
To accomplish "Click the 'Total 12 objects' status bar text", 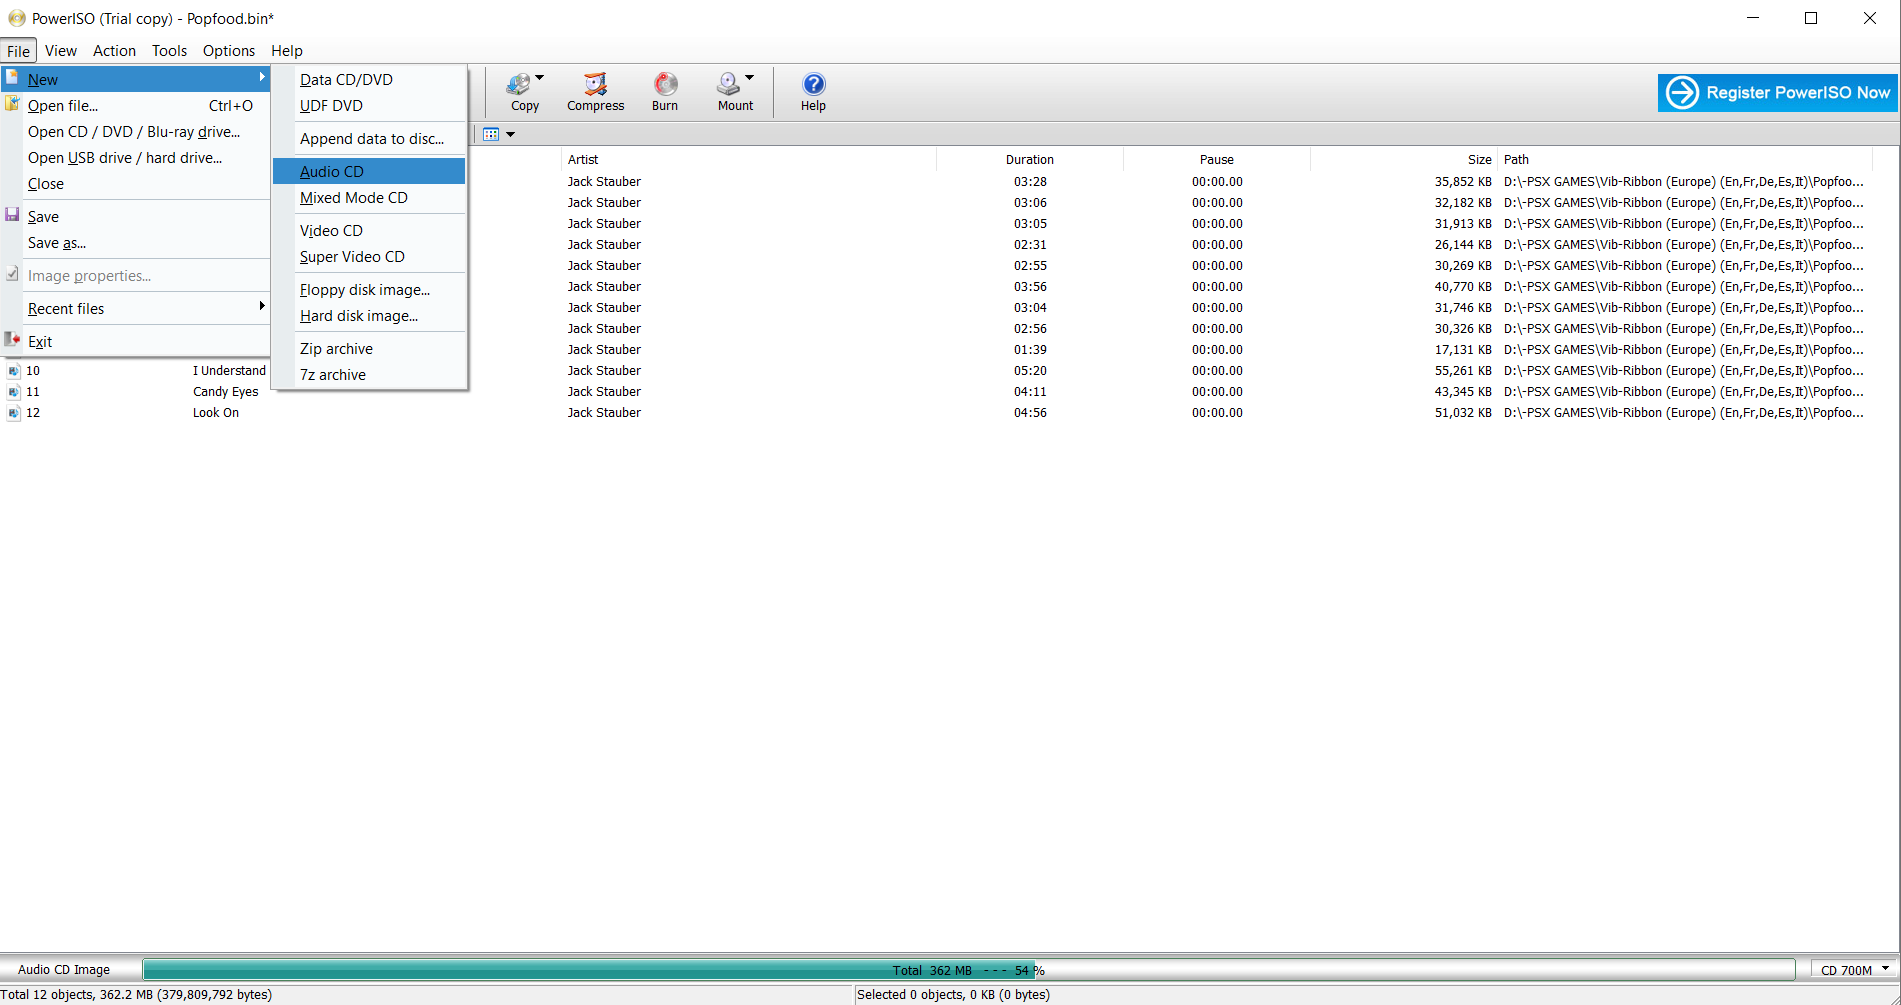I will tap(136, 995).
